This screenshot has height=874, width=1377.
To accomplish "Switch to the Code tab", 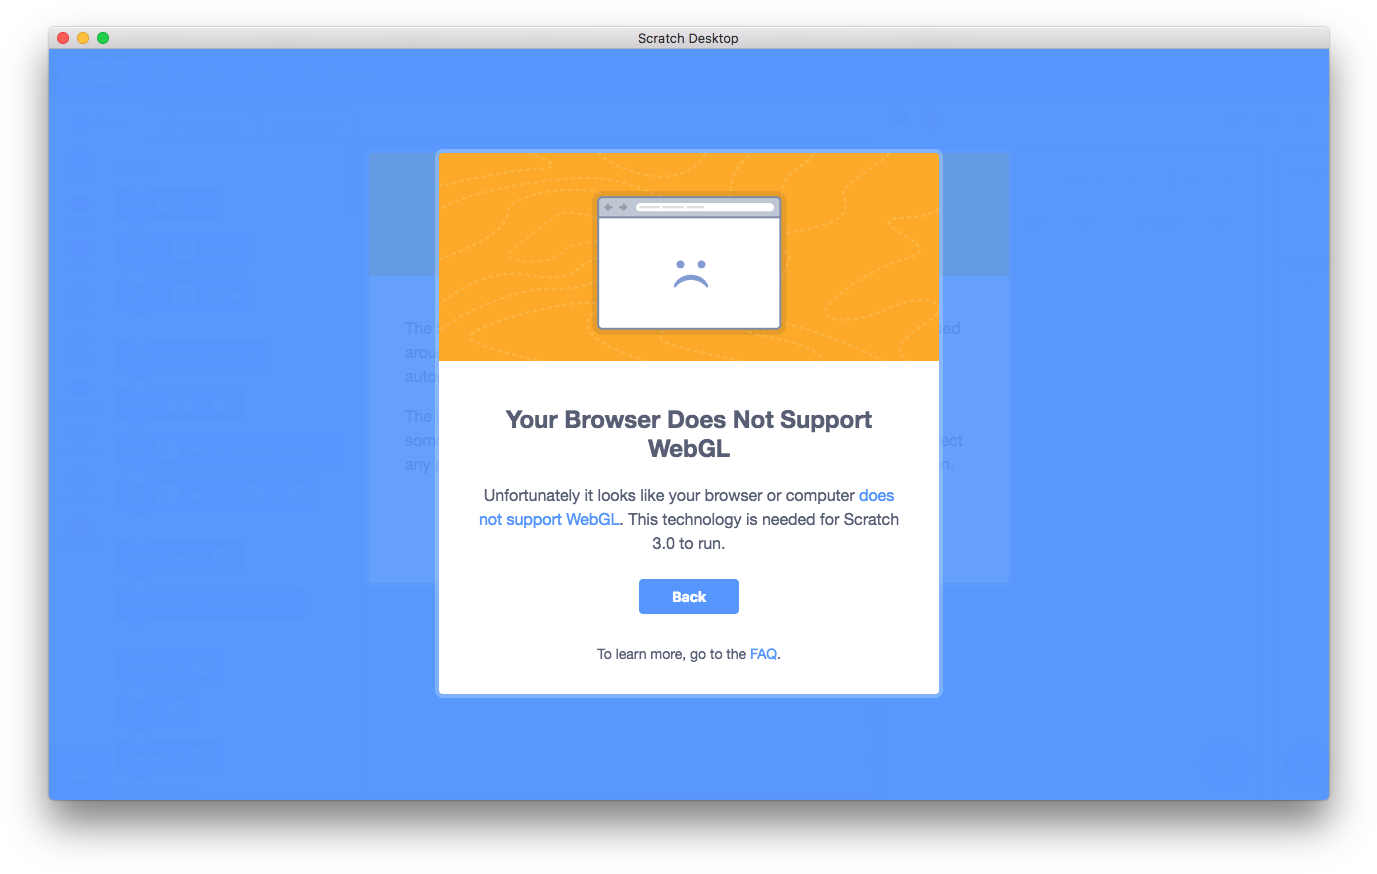I will 100,122.
